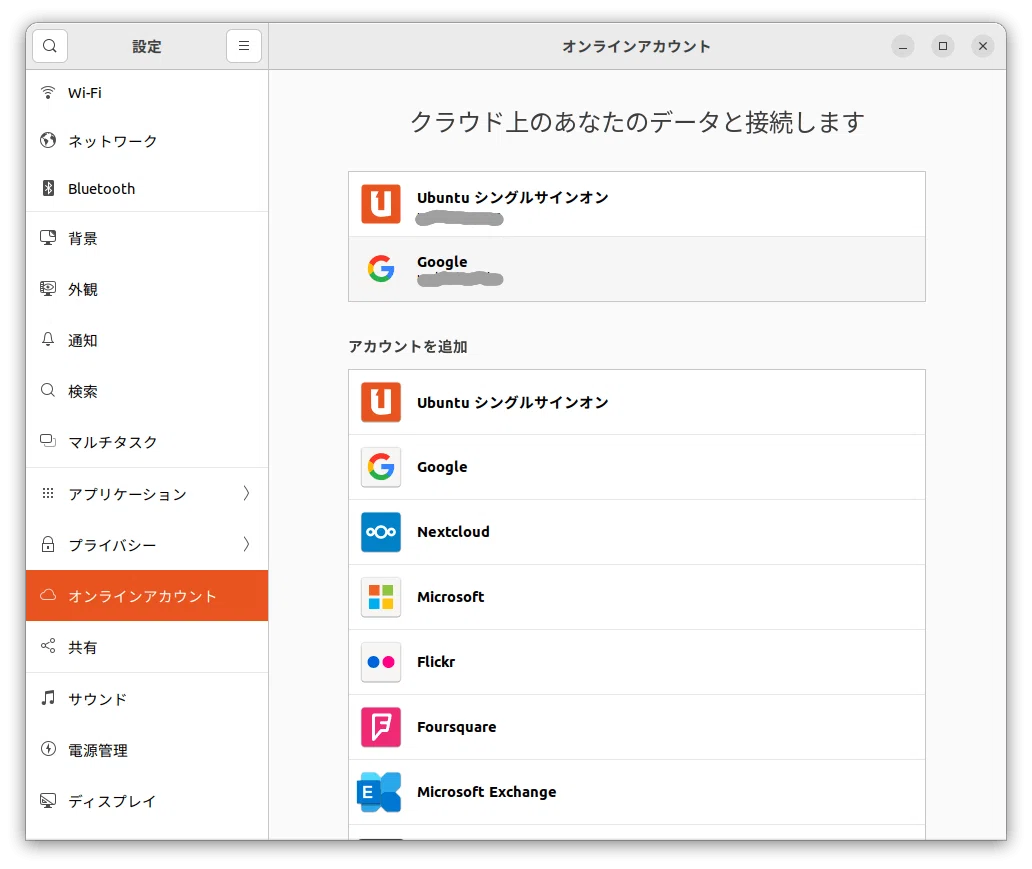Image resolution: width=1032 pixels, height=869 pixels.
Task: Open ネットワーク settings page
Action: [147, 141]
